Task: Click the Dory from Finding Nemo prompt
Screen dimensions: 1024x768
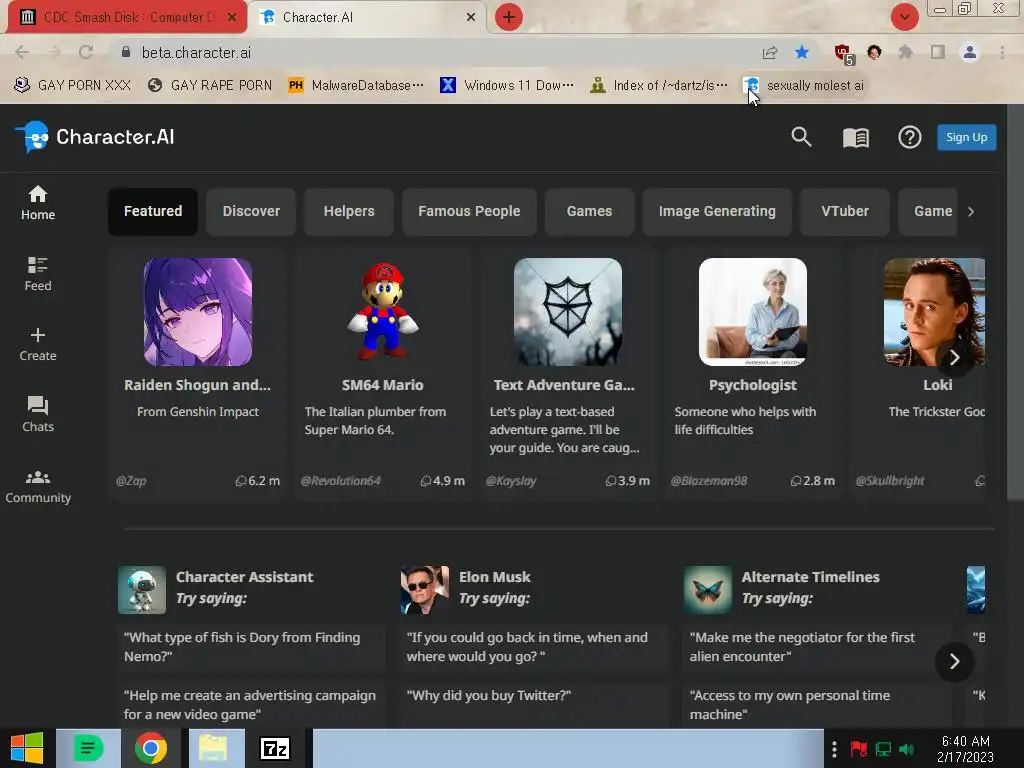Action: (251, 647)
